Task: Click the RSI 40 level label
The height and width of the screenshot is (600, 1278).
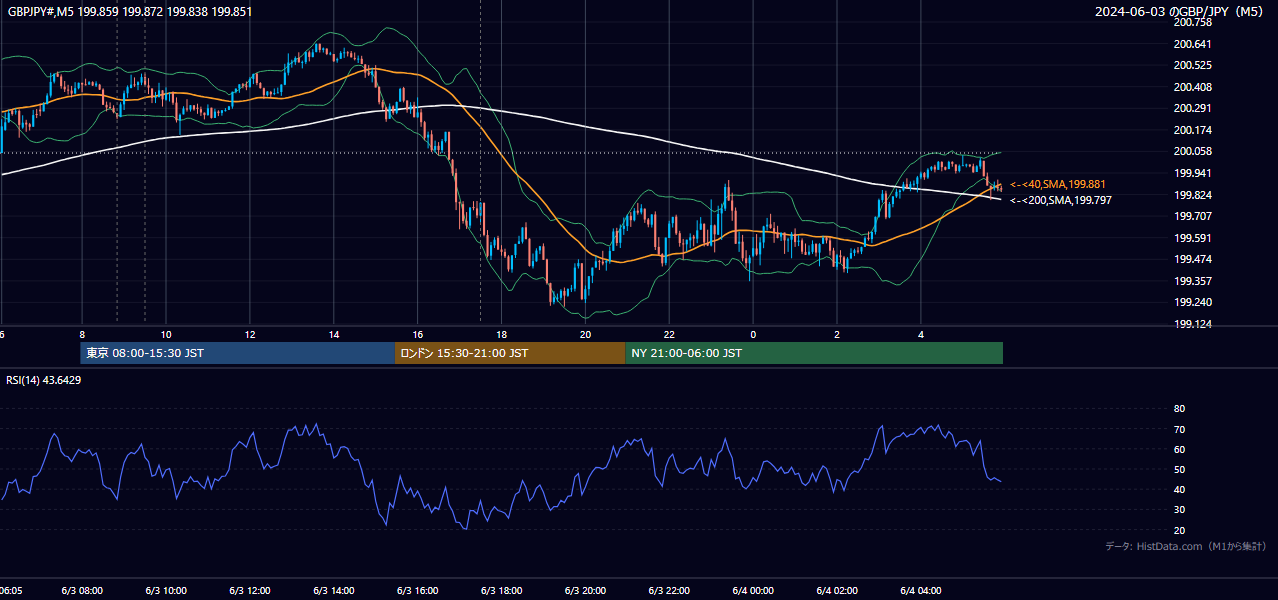Action: click(x=1179, y=489)
